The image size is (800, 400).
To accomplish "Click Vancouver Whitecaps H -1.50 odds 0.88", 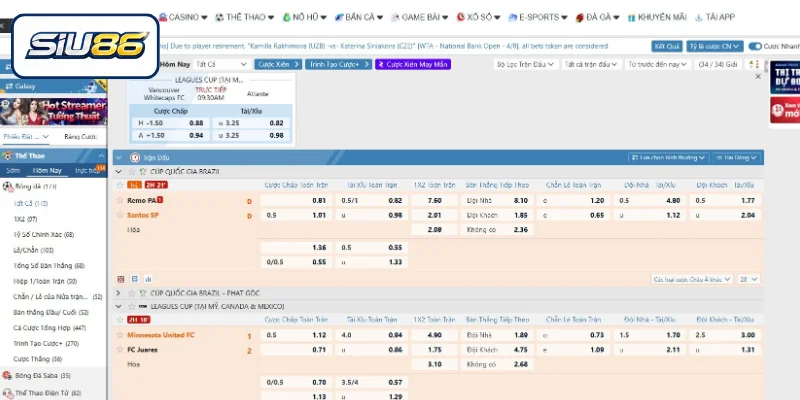I will coord(170,123).
